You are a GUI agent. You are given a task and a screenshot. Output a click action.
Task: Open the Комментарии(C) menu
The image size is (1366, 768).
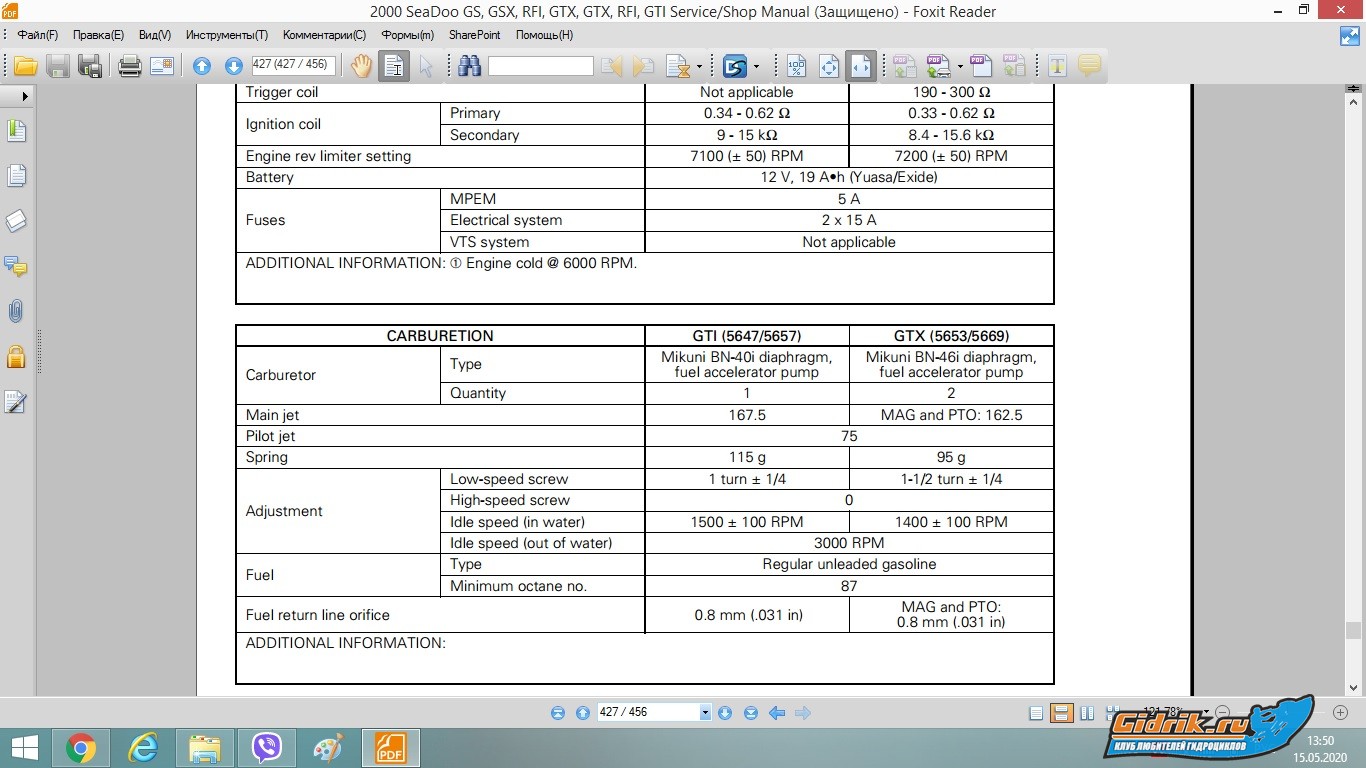[x=324, y=35]
